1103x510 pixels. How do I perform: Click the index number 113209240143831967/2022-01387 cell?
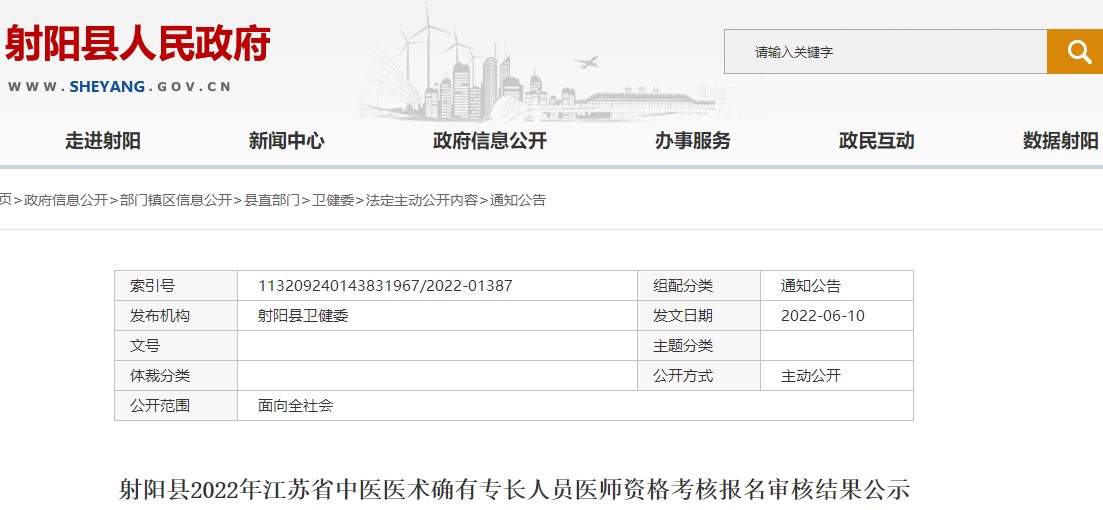click(x=385, y=286)
